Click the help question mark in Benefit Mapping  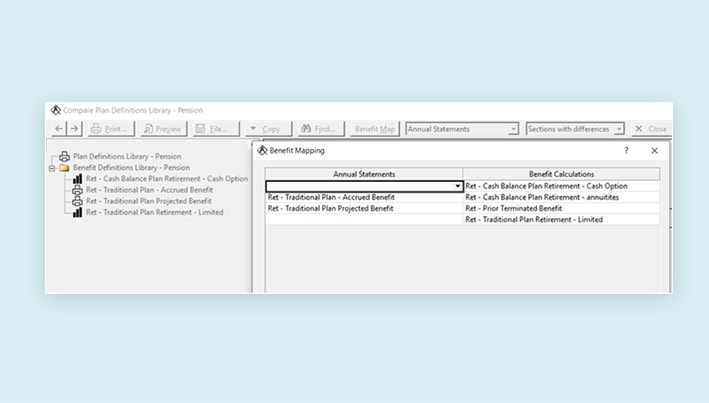click(626, 151)
